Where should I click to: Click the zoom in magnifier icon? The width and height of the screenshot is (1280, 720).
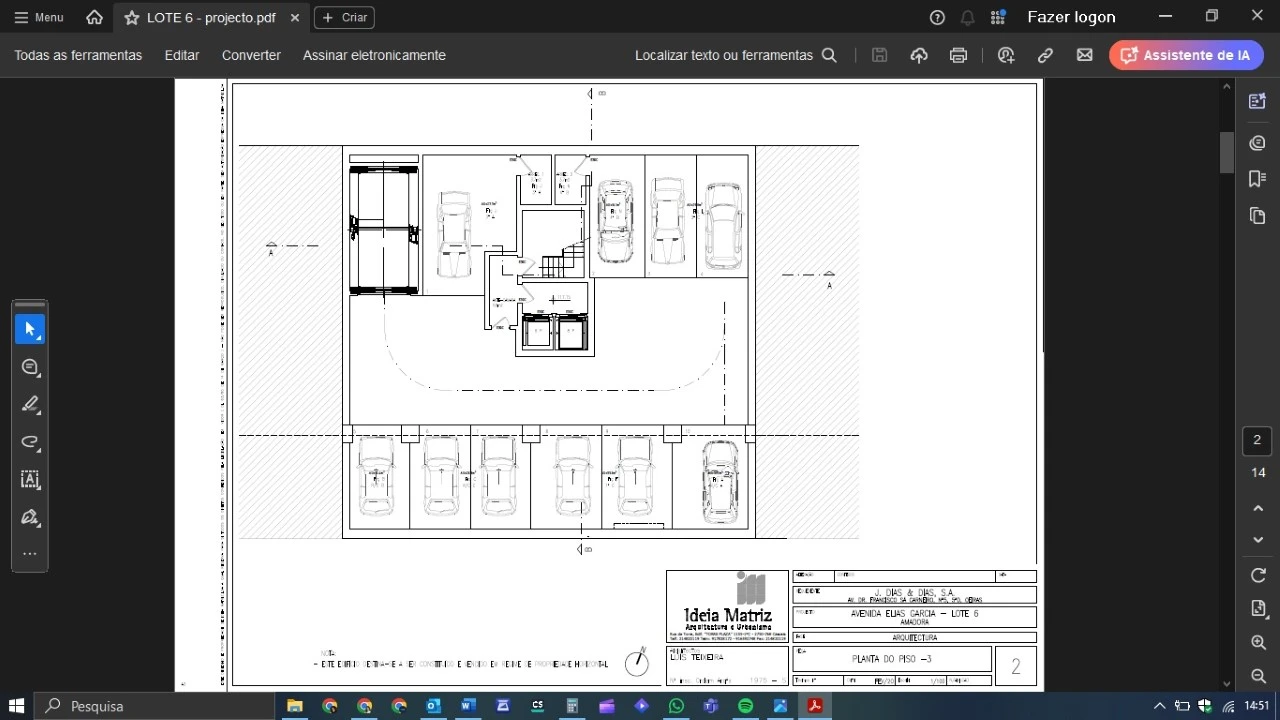point(1258,643)
